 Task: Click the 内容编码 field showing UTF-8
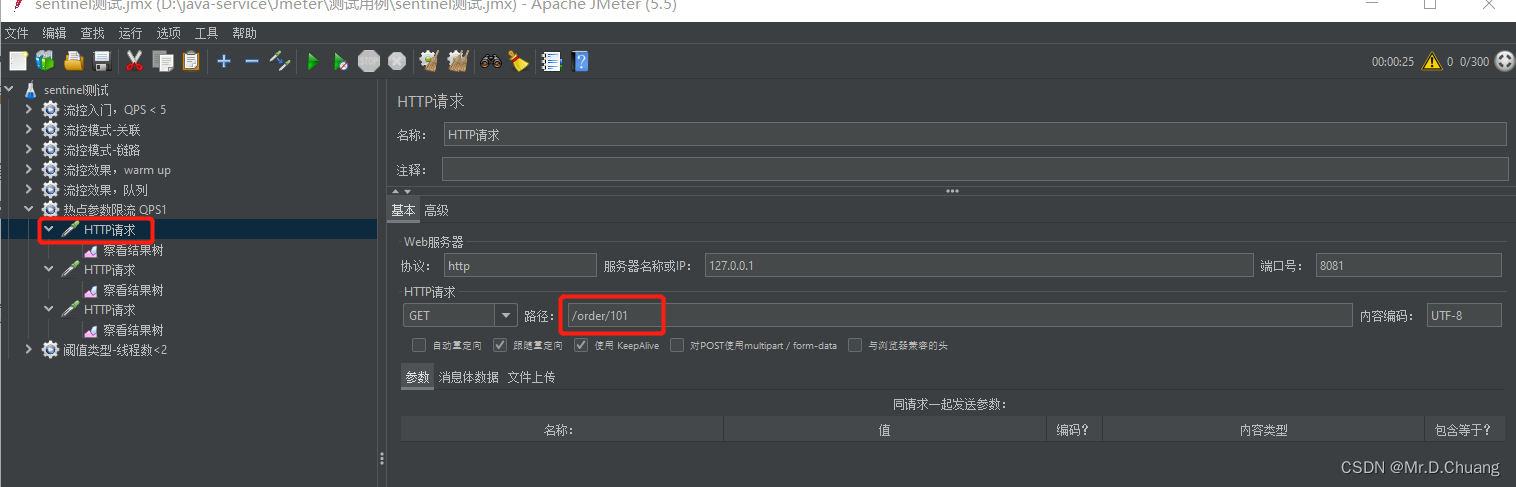click(1464, 316)
